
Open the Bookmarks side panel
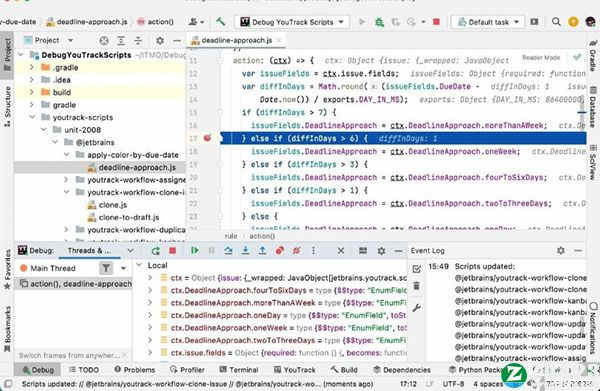7,328
